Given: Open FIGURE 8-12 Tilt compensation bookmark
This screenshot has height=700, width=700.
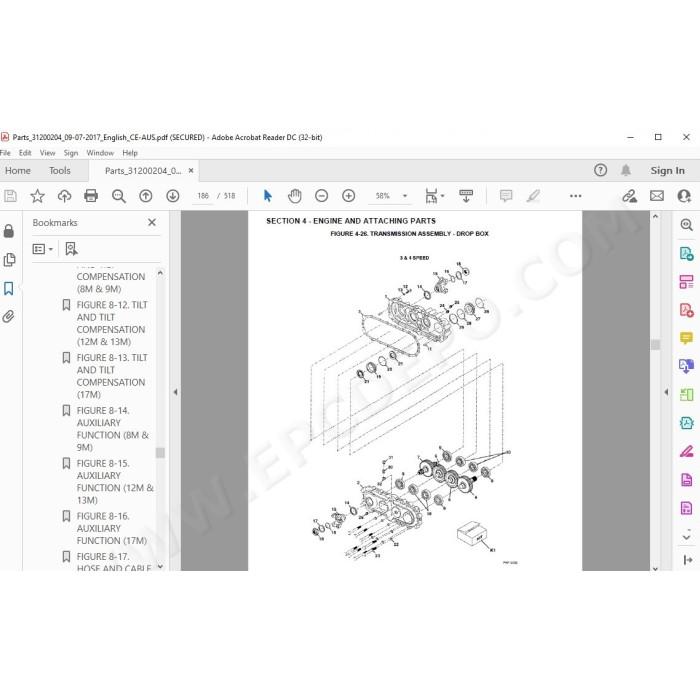Looking at the screenshot, I should [x=112, y=323].
